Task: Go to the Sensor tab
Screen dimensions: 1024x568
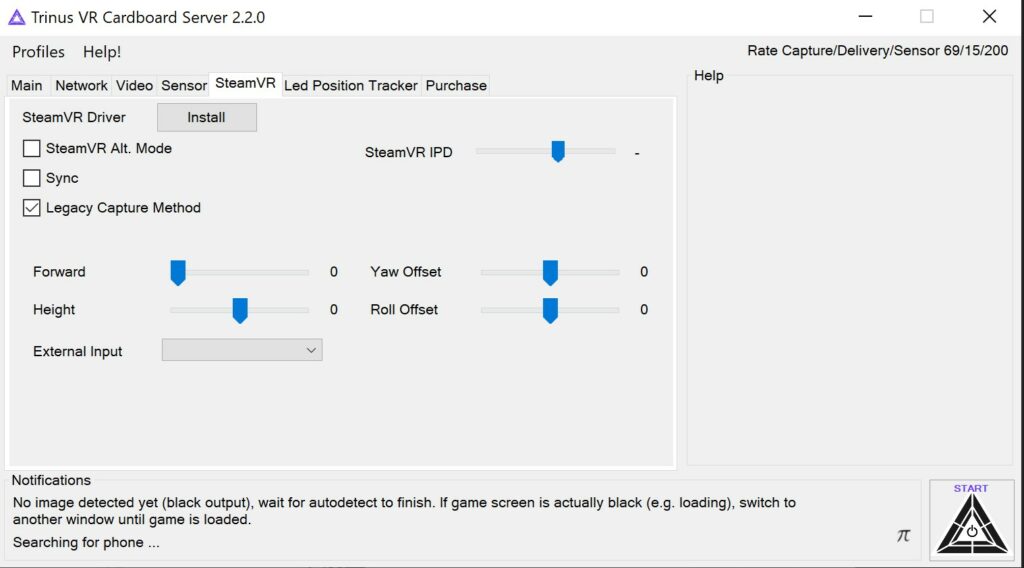Action: 184,86
